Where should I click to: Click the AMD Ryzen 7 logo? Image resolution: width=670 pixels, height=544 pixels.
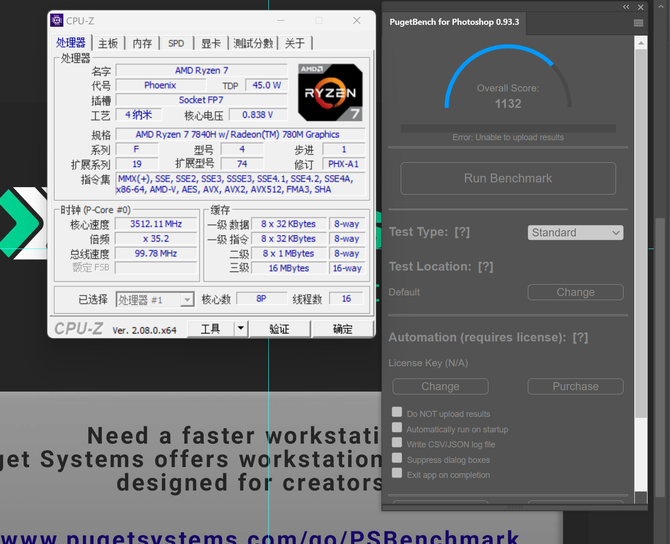[329, 92]
